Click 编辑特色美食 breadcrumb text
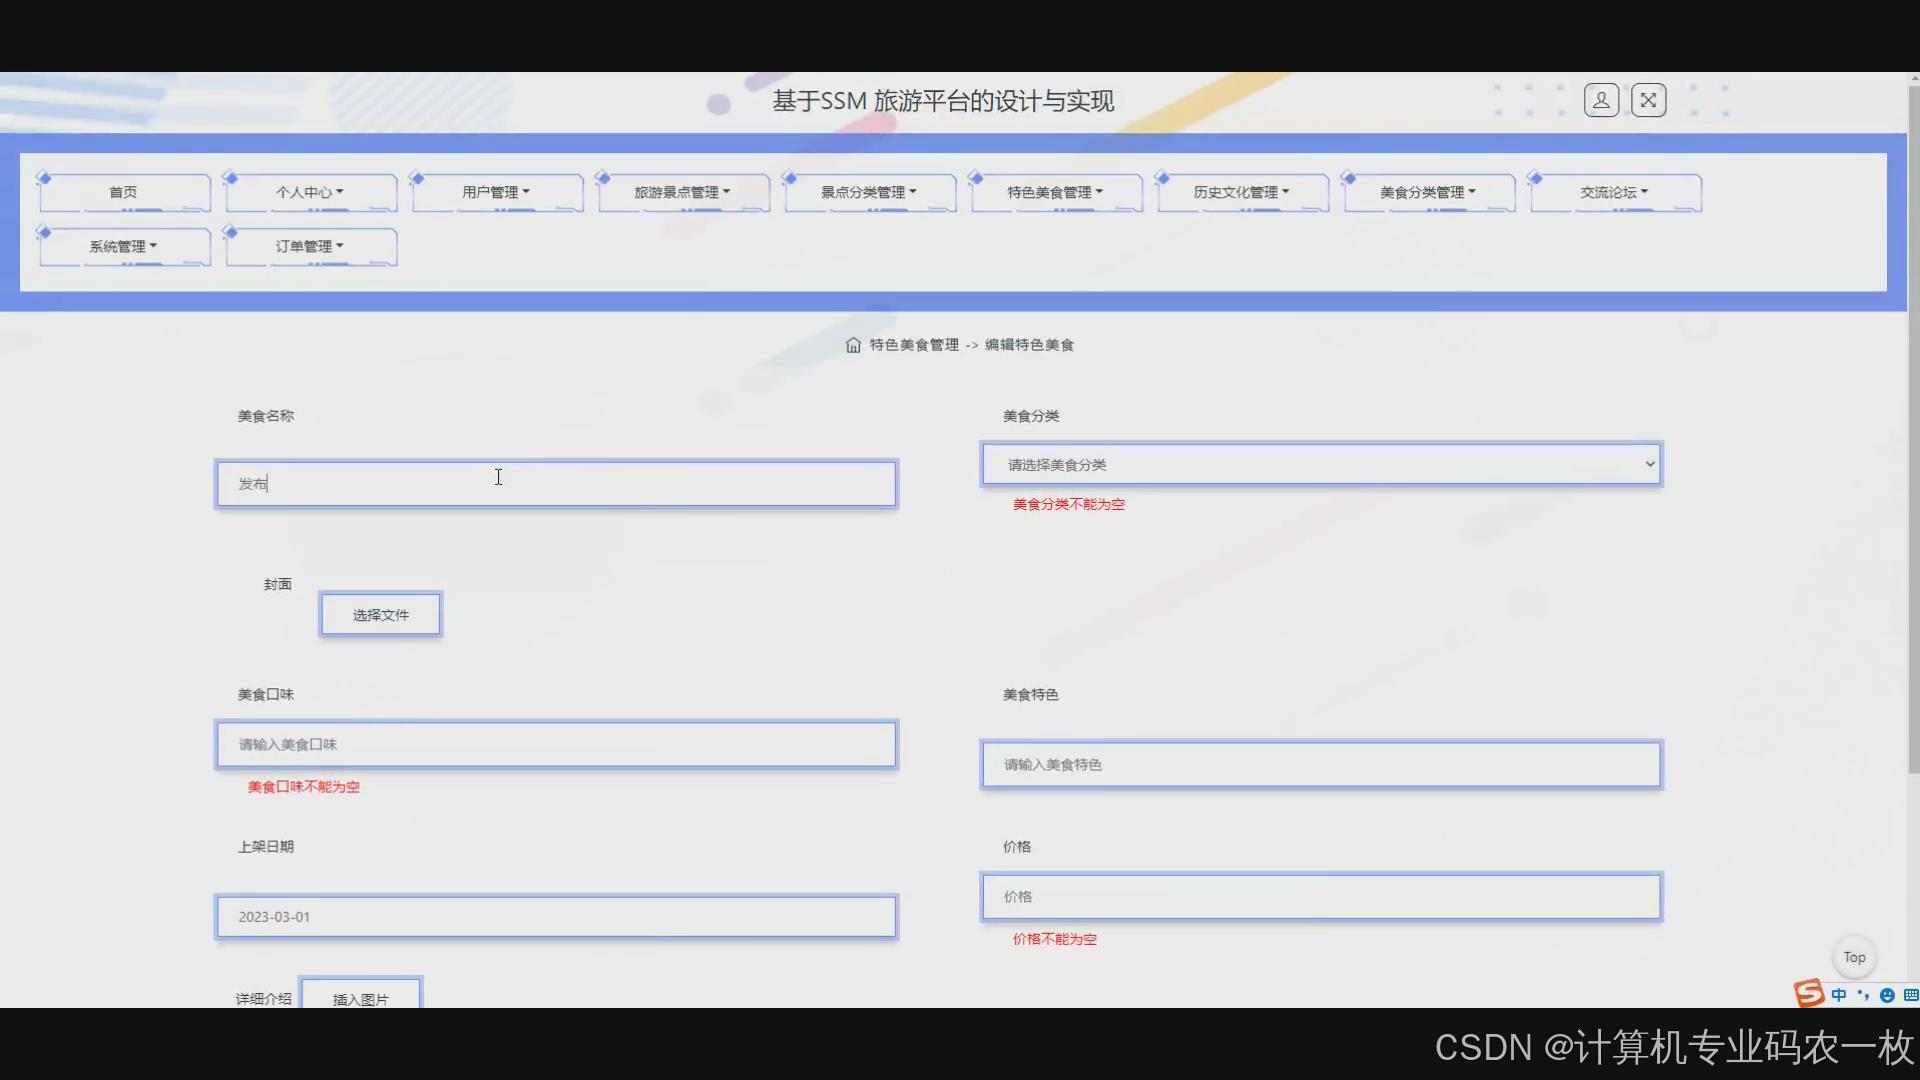The width and height of the screenshot is (1920, 1080). [1029, 345]
